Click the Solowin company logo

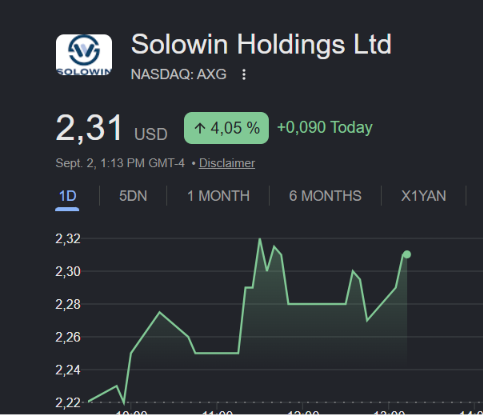tap(84, 55)
